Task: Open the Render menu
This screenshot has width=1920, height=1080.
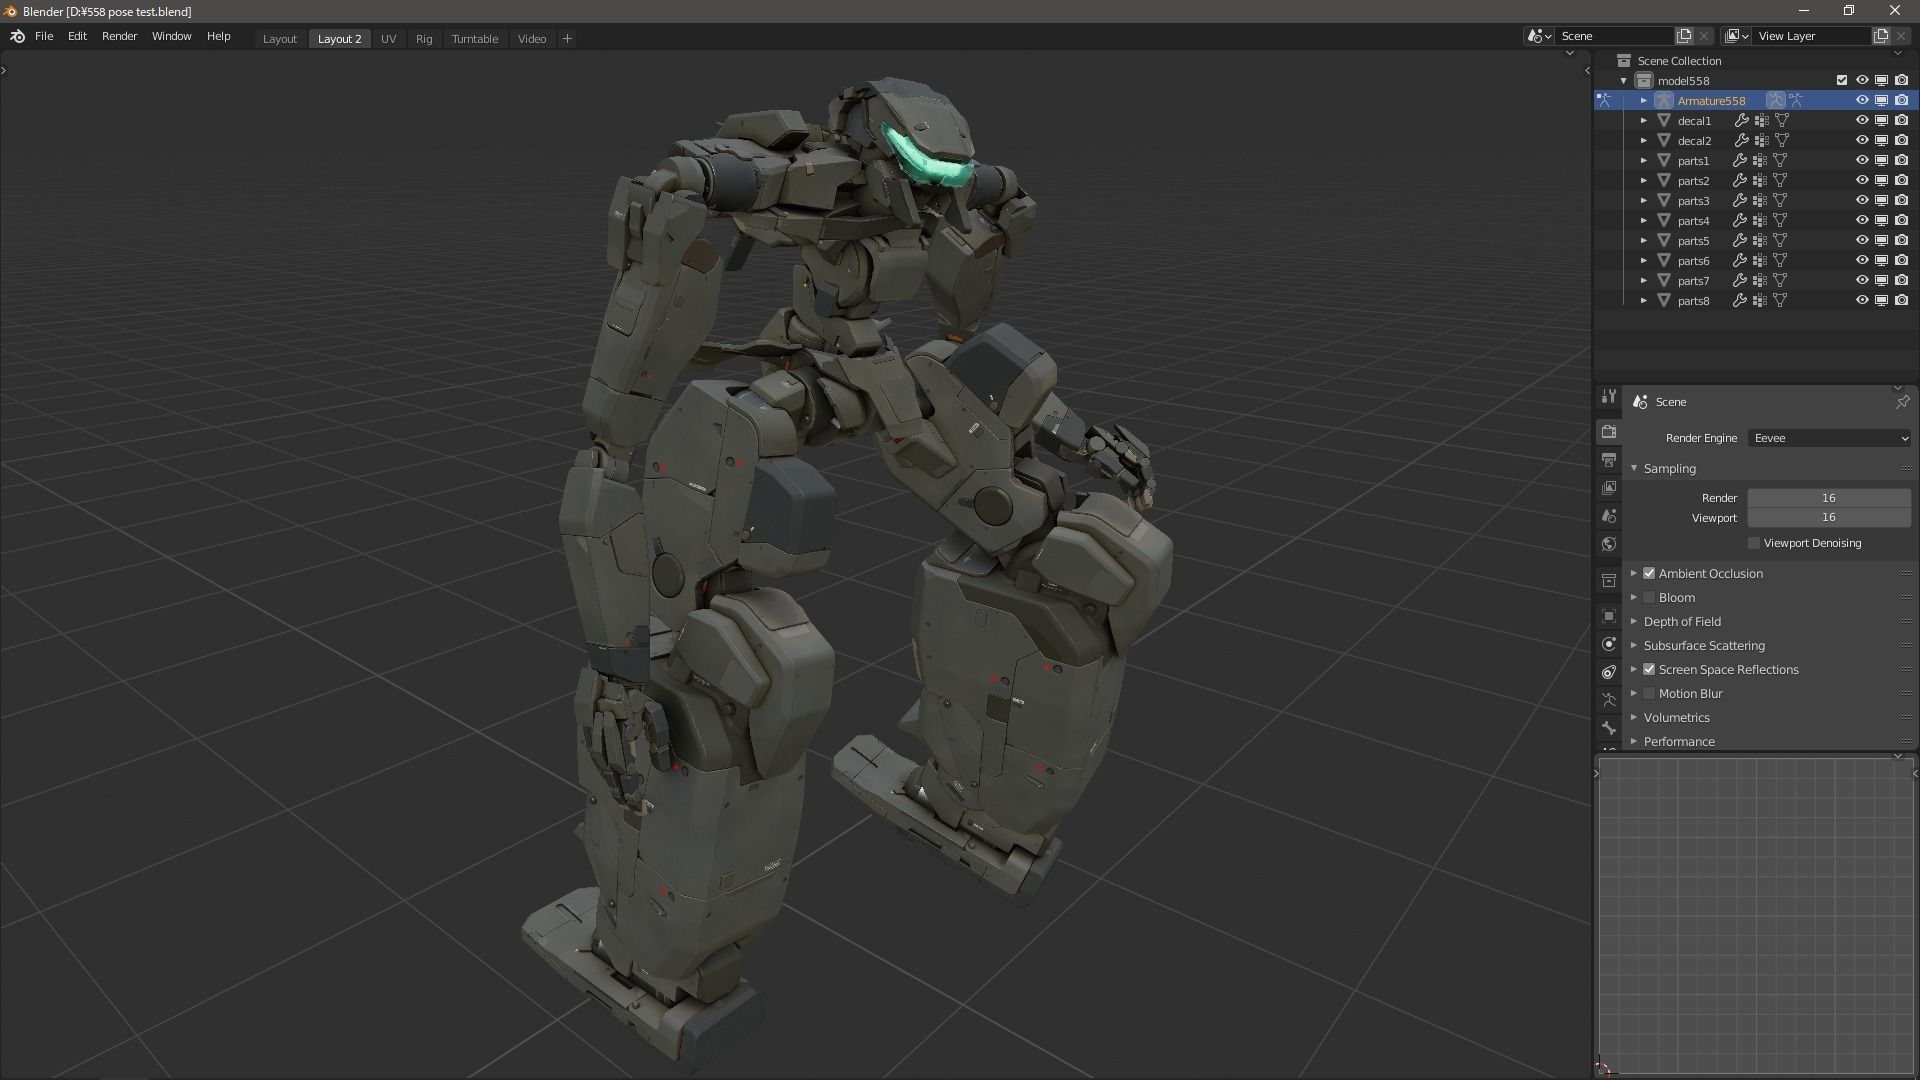Action: tap(119, 36)
